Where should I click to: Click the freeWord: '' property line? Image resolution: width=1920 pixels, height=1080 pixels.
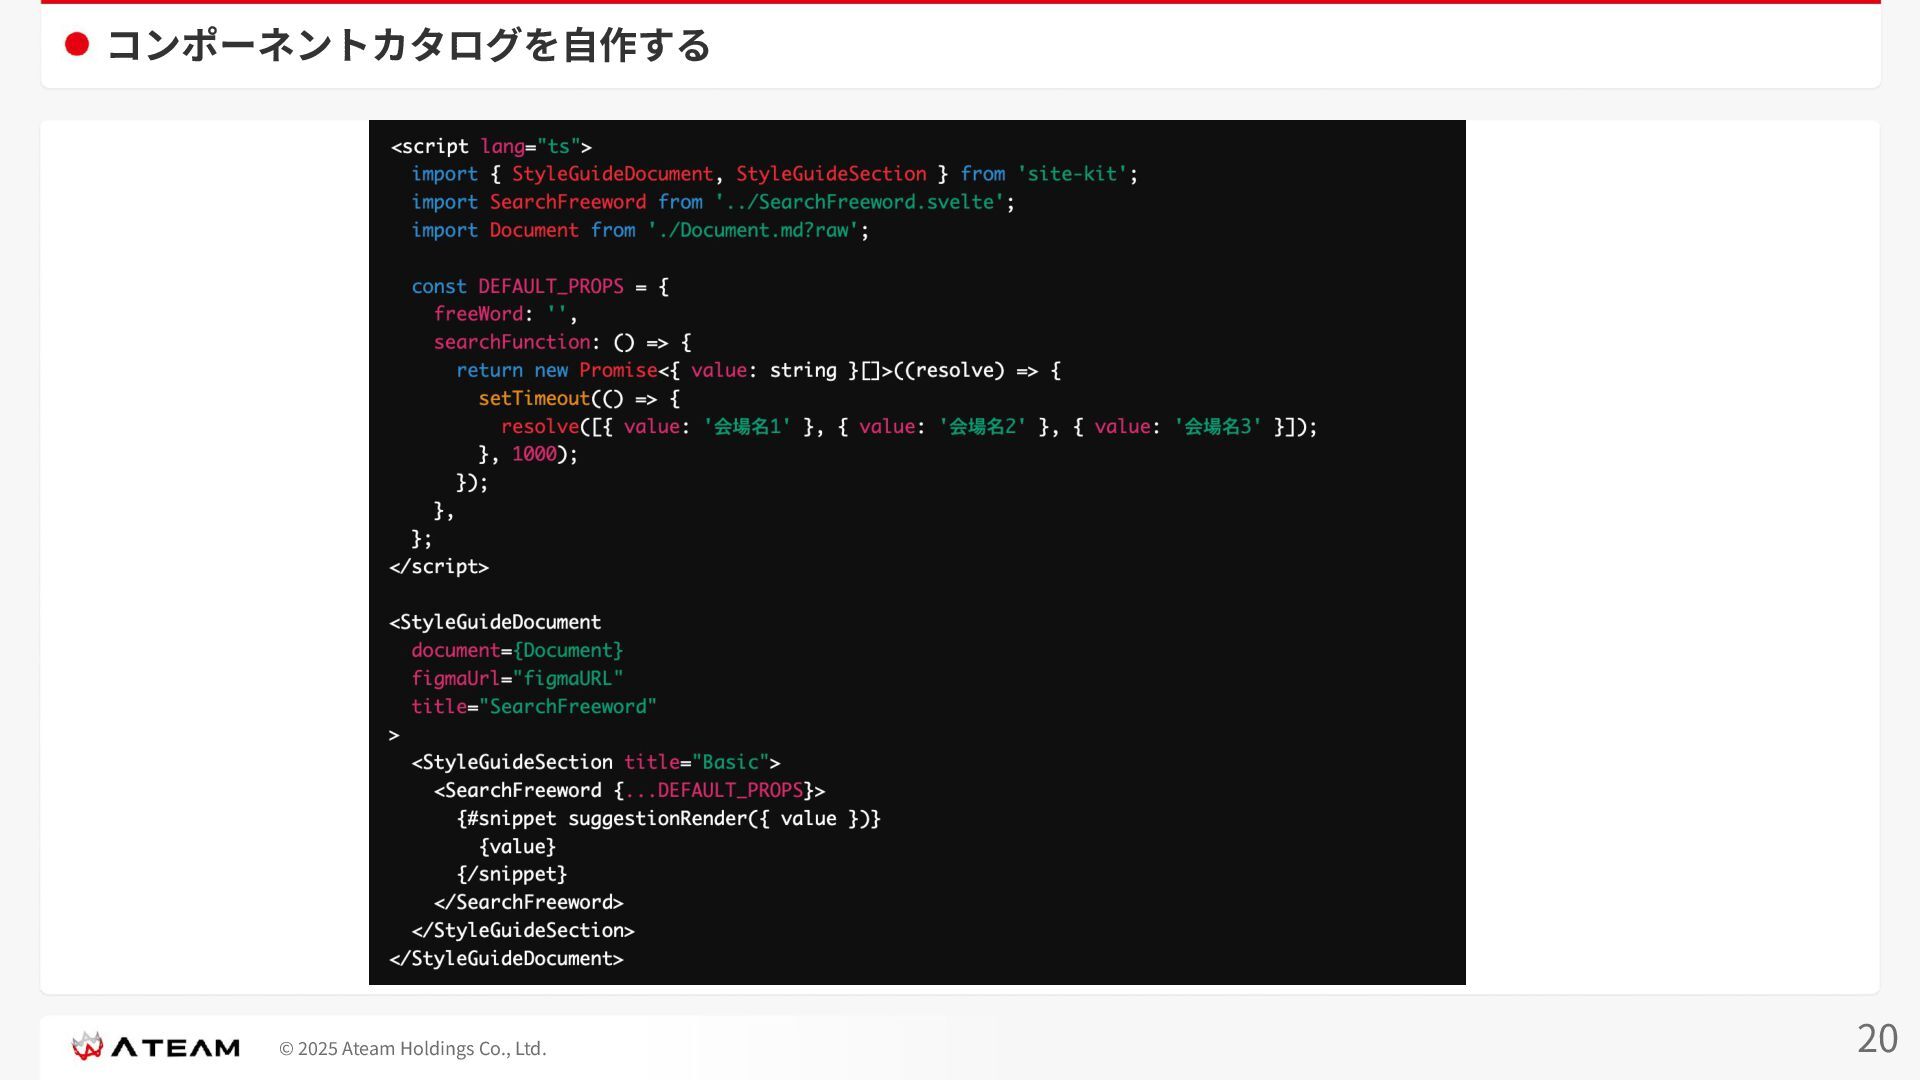pos(505,314)
